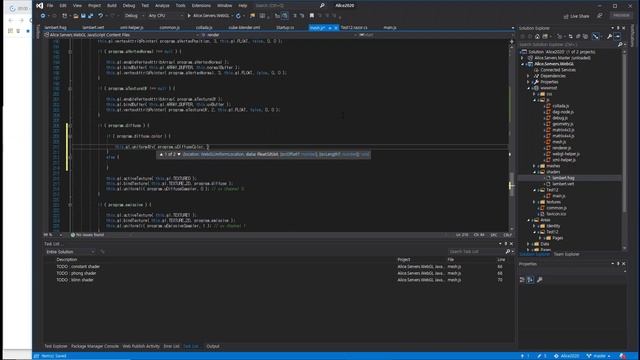
Task: Click the Collapse All icon in Solution Explorer
Action: [578, 36]
